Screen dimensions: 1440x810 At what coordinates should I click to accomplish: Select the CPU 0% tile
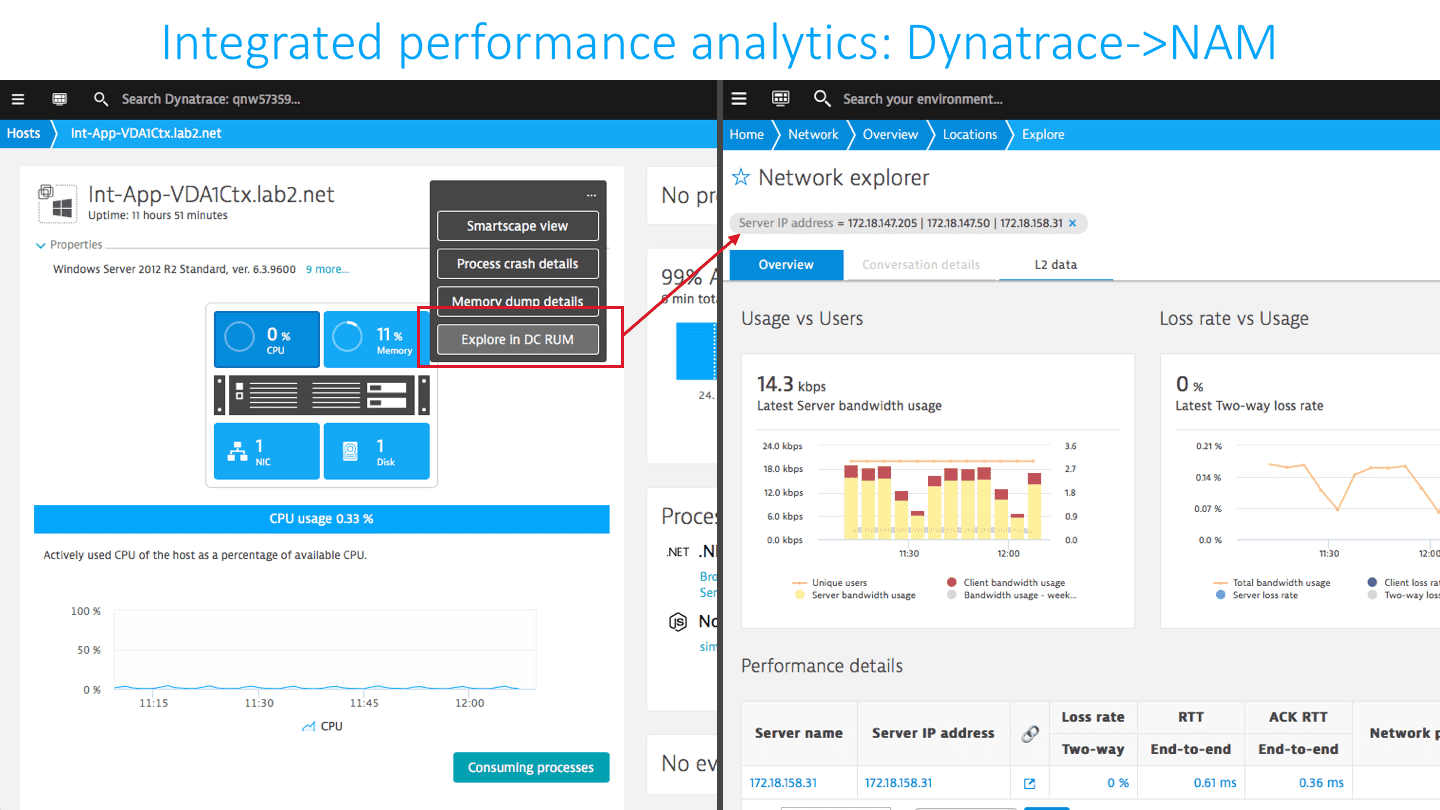[x=267, y=339]
